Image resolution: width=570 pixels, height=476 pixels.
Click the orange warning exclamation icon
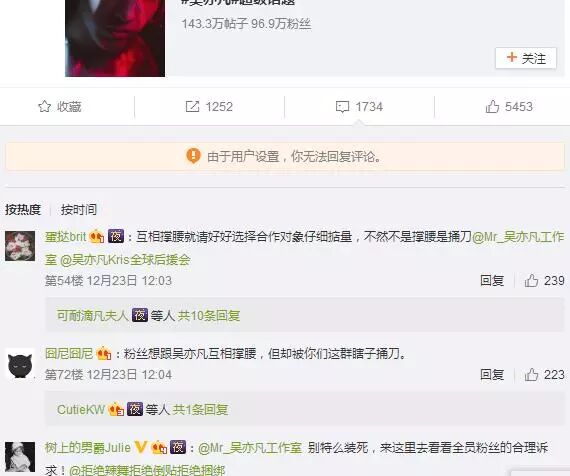[193, 156]
